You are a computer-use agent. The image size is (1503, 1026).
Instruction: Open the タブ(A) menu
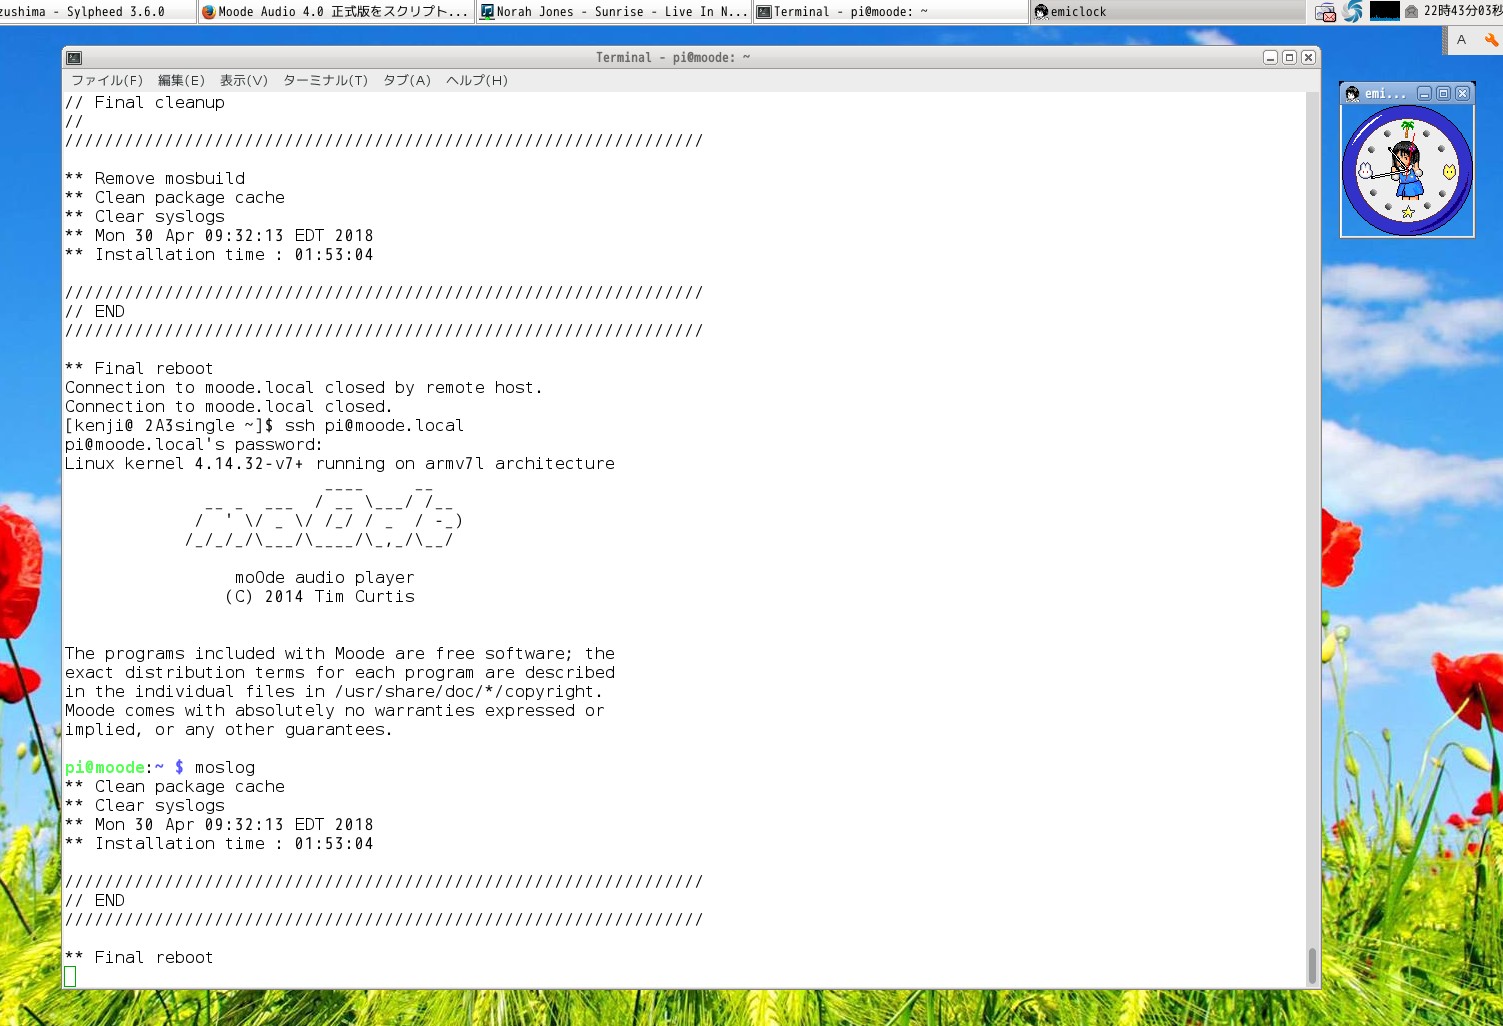point(406,80)
